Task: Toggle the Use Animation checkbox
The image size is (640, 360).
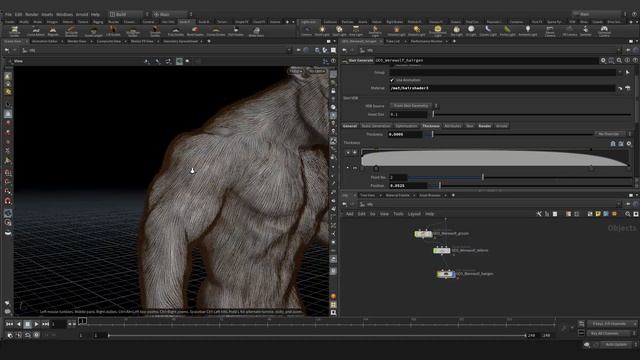Action: click(x=392, y=80)
